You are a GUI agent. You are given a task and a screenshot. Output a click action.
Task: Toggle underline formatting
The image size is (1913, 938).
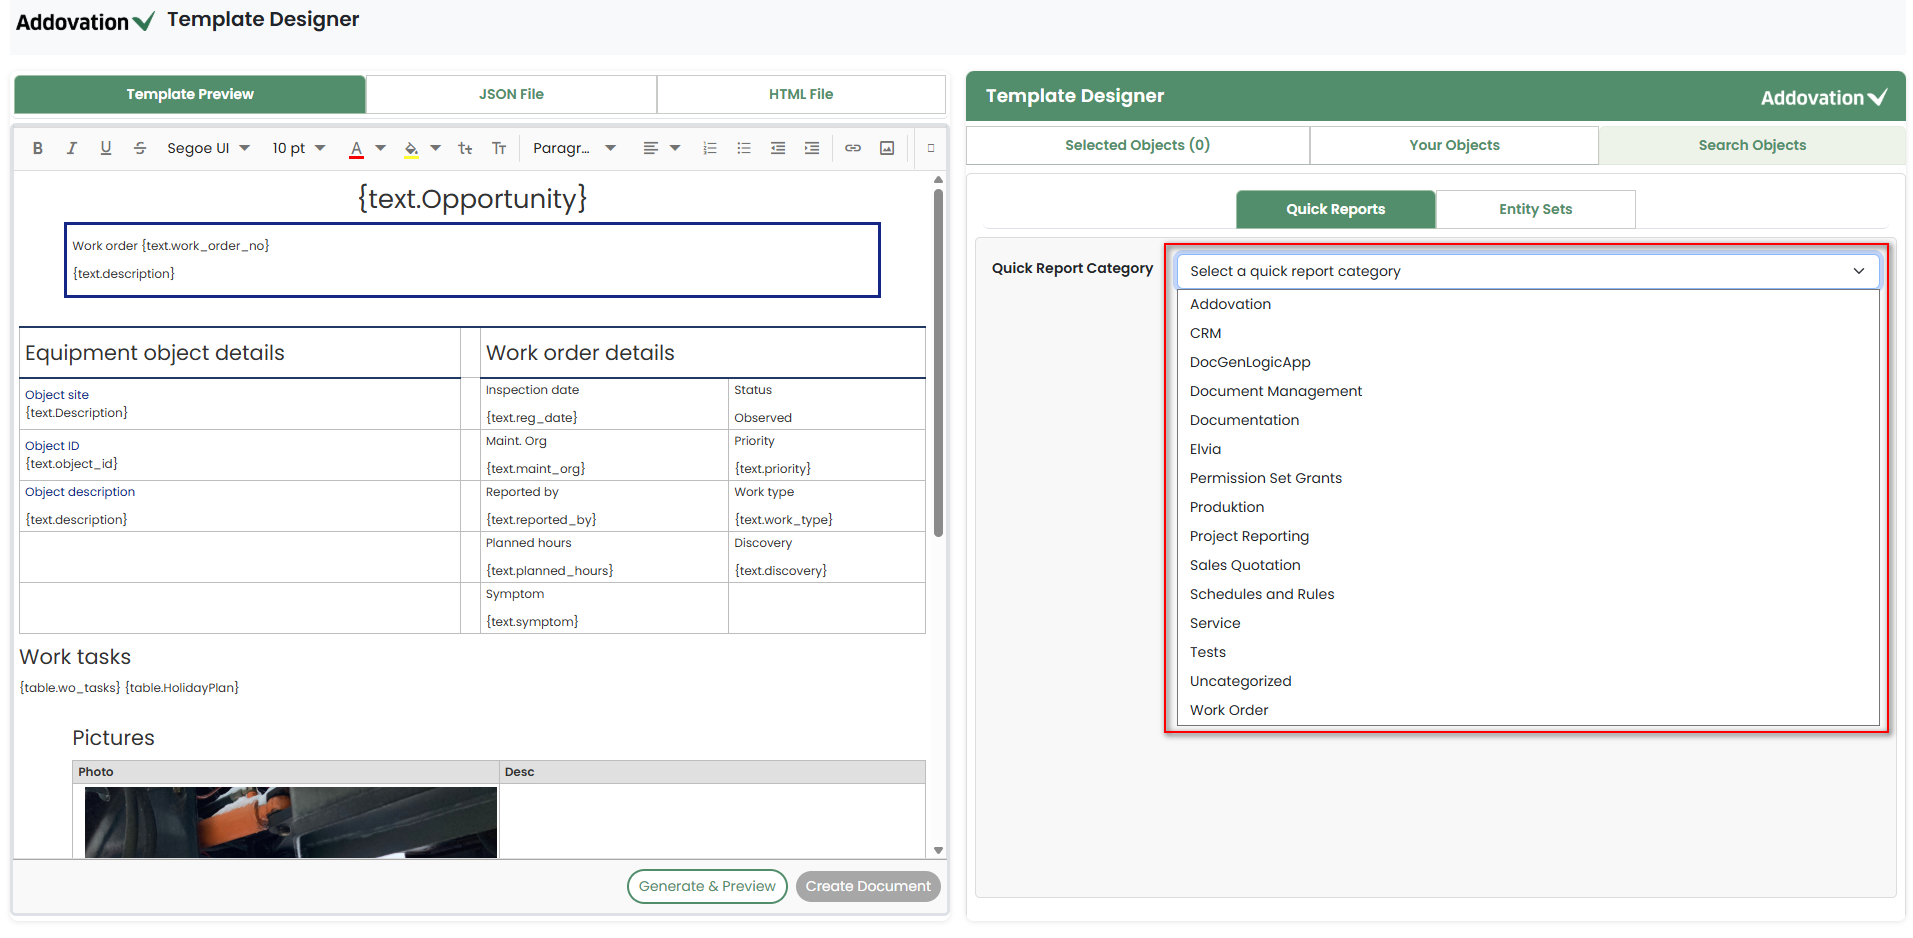pos(106,148)
